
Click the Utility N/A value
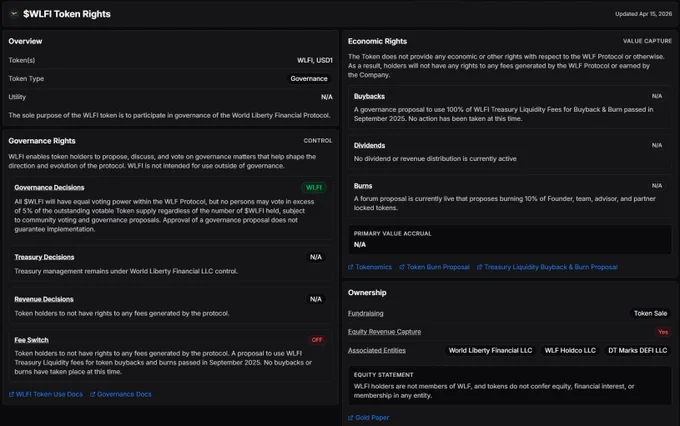[327, 97]
